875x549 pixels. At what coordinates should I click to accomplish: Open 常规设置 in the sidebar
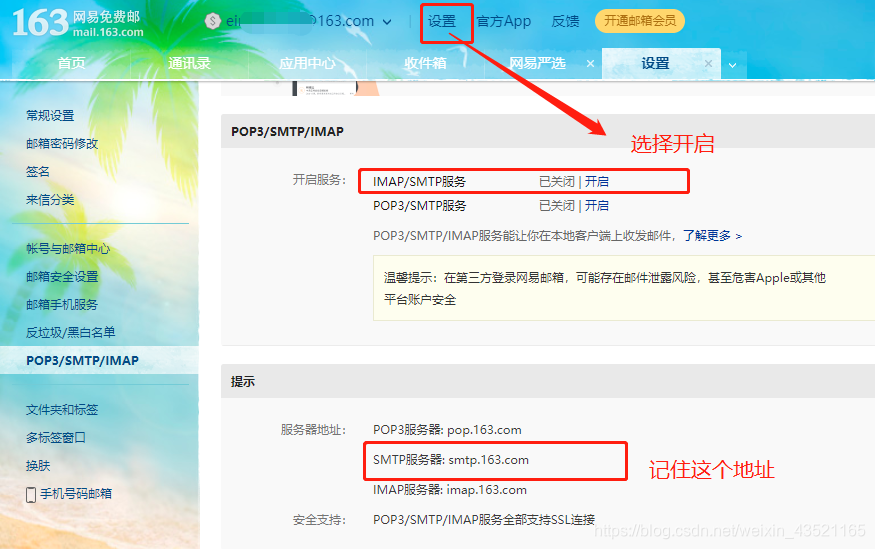coord(50,115)
